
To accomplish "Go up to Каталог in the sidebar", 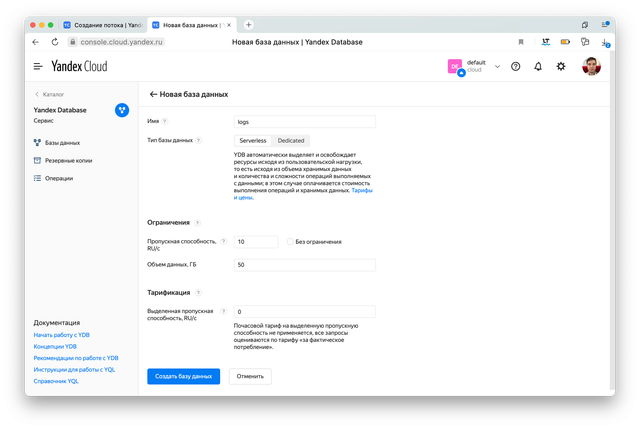I will (48, 94).
